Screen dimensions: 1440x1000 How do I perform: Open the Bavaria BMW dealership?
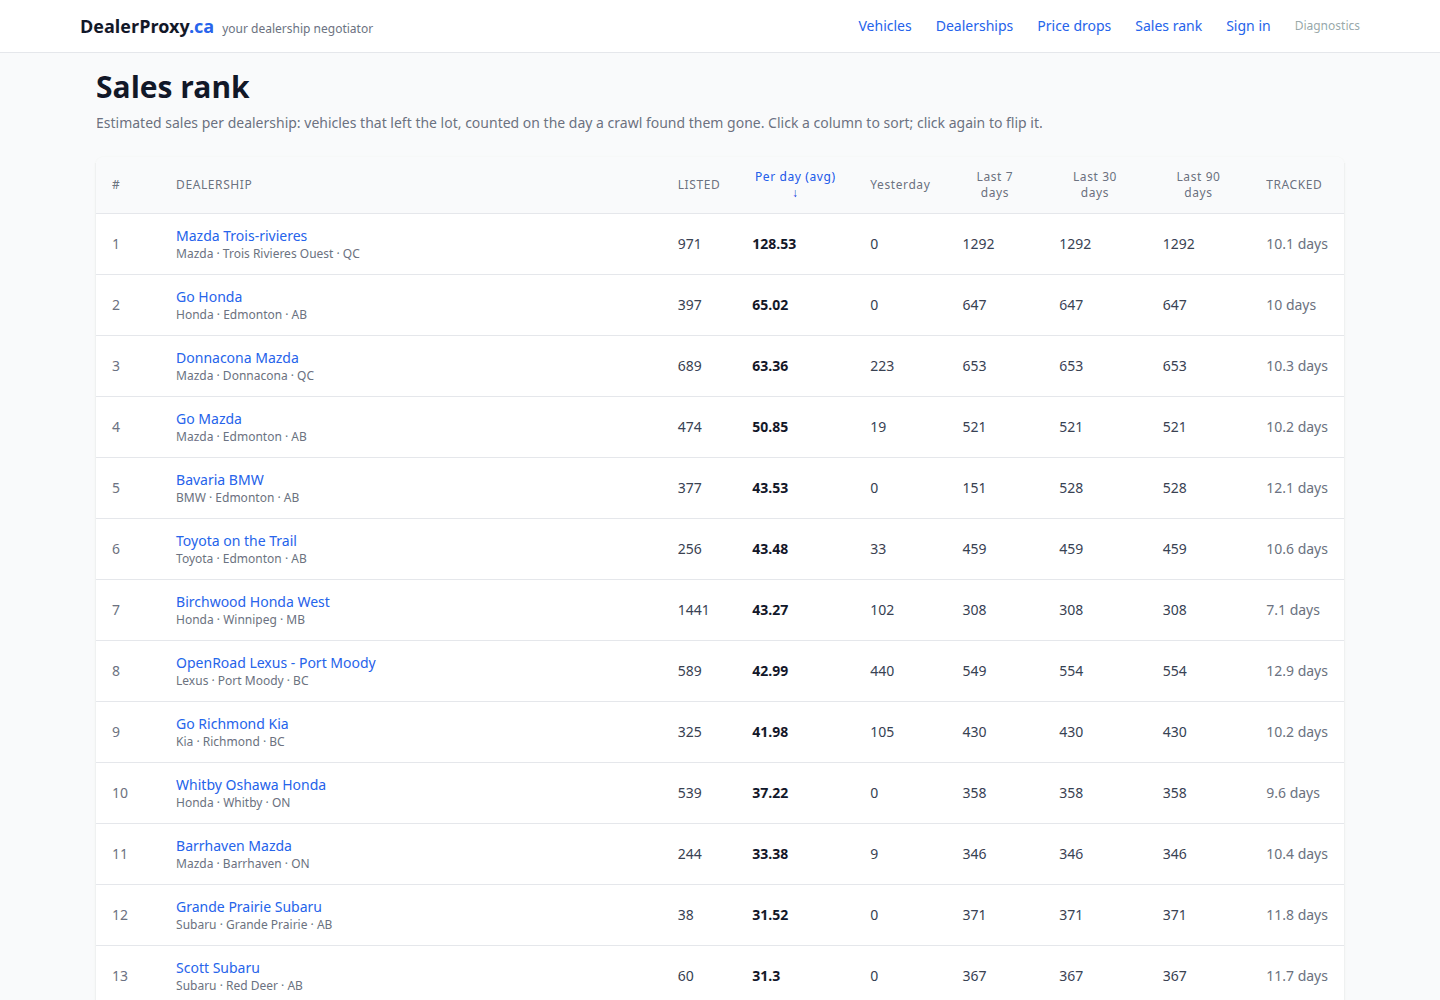220,480
